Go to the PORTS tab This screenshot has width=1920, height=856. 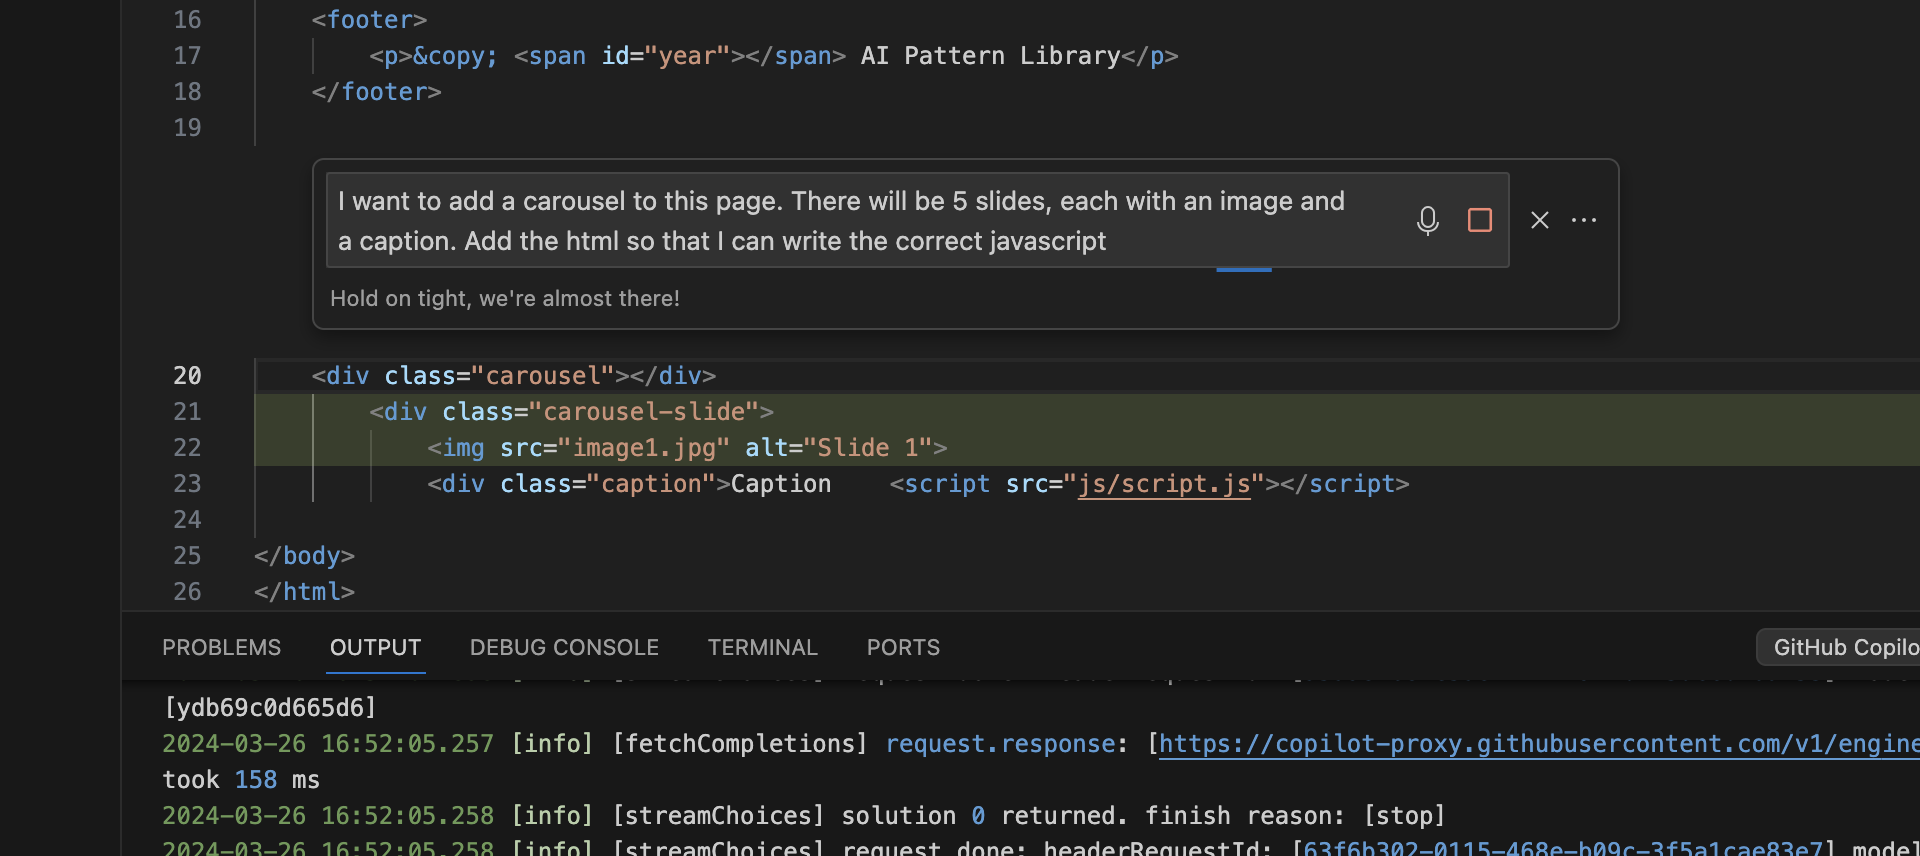[903, 648]
